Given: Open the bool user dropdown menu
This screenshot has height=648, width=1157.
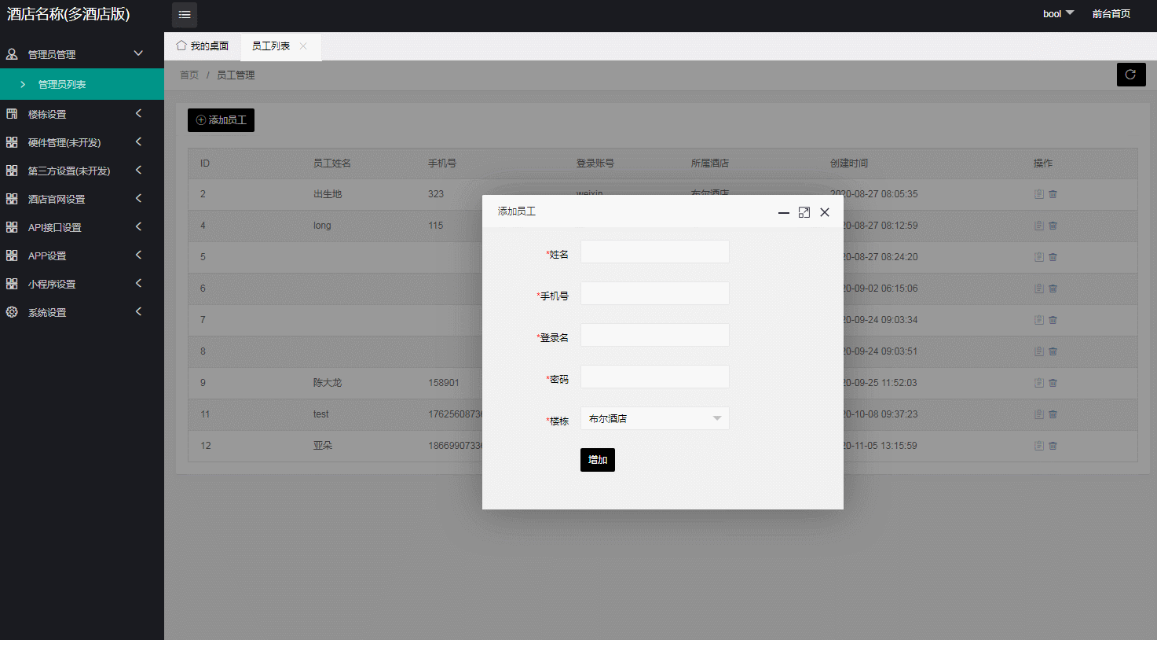Looking at the screenshot, I should (x=1058, y=14).
